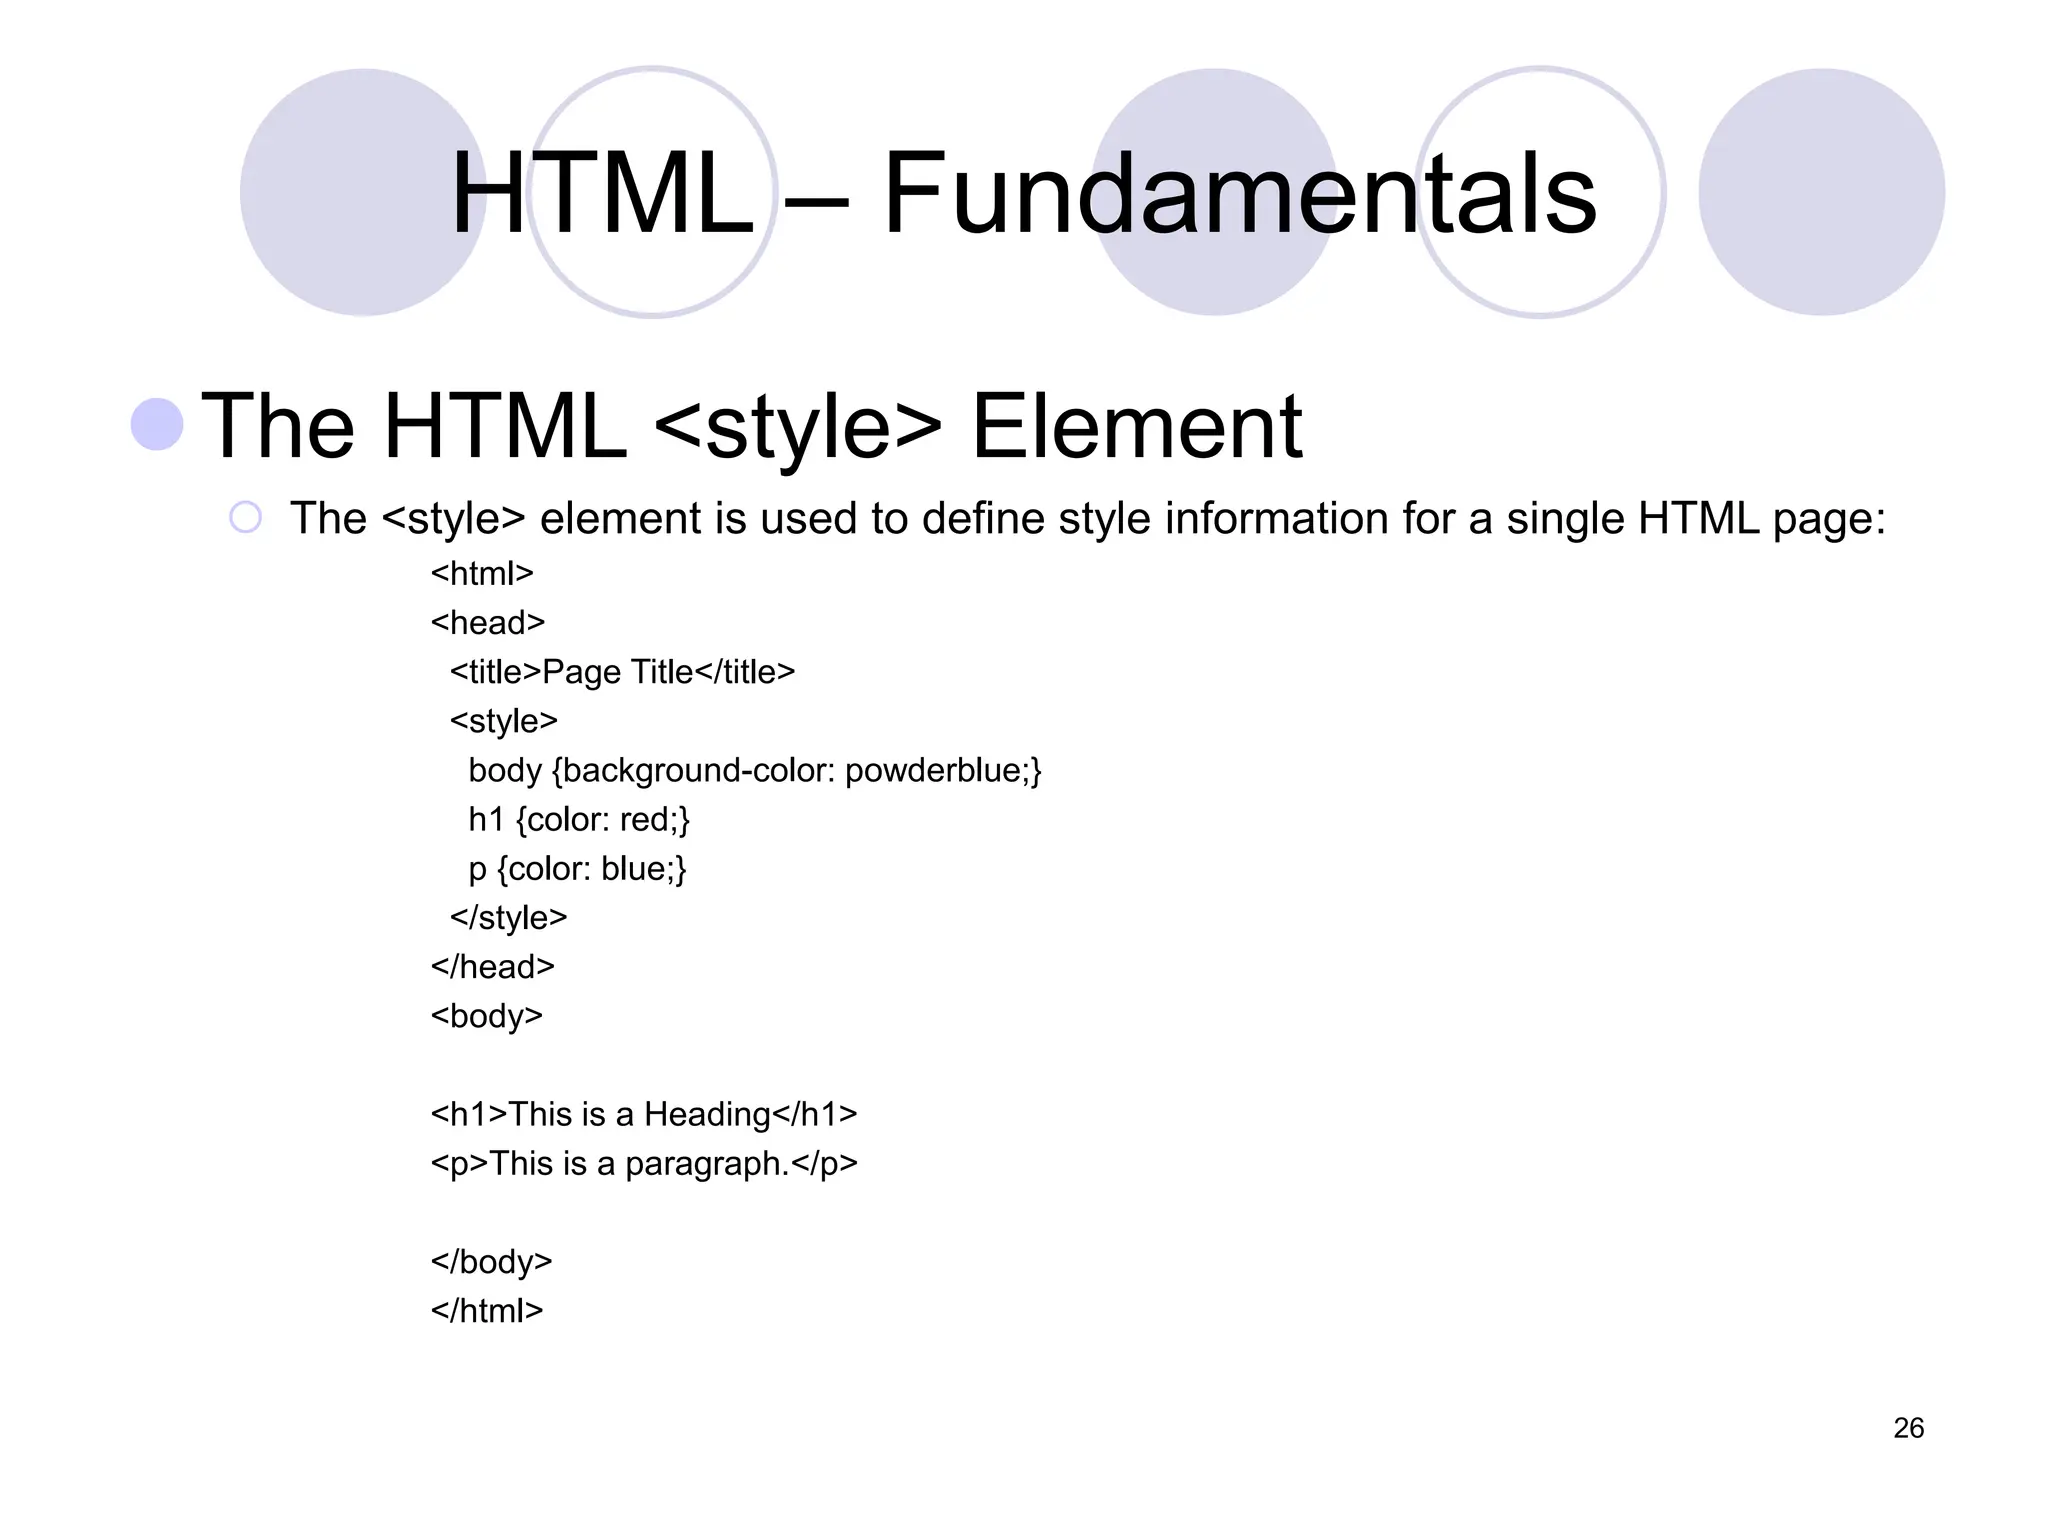
Task: Click the '</head>' closing tag line
Action: tap(492, 967)
